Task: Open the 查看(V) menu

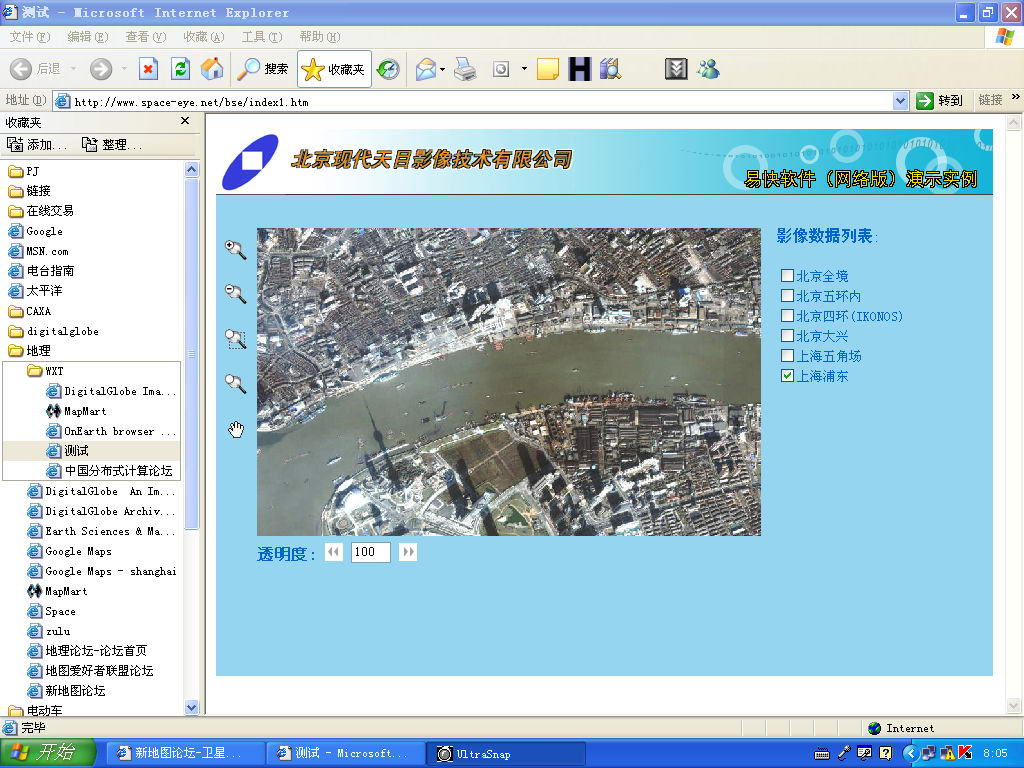Action: tap(145, 37)
